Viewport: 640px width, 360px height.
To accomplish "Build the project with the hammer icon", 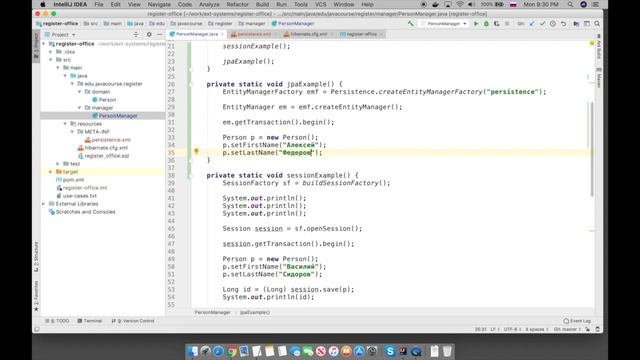I will pyautogui.click(x=410, y=24).
